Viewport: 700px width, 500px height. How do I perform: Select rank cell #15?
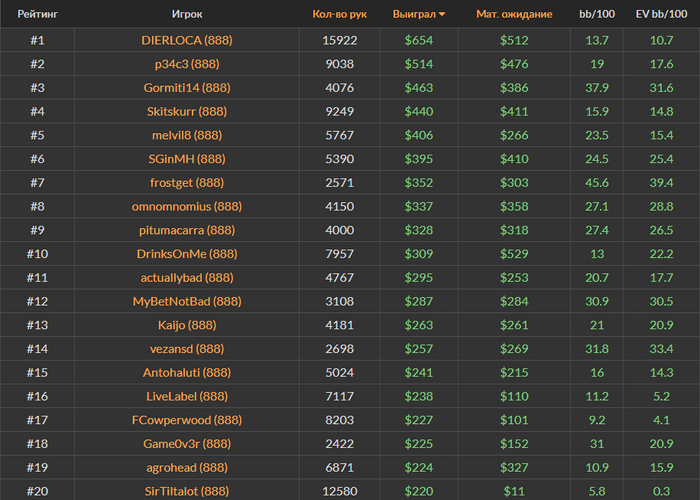pyautogui.click(x=38, y=372)
